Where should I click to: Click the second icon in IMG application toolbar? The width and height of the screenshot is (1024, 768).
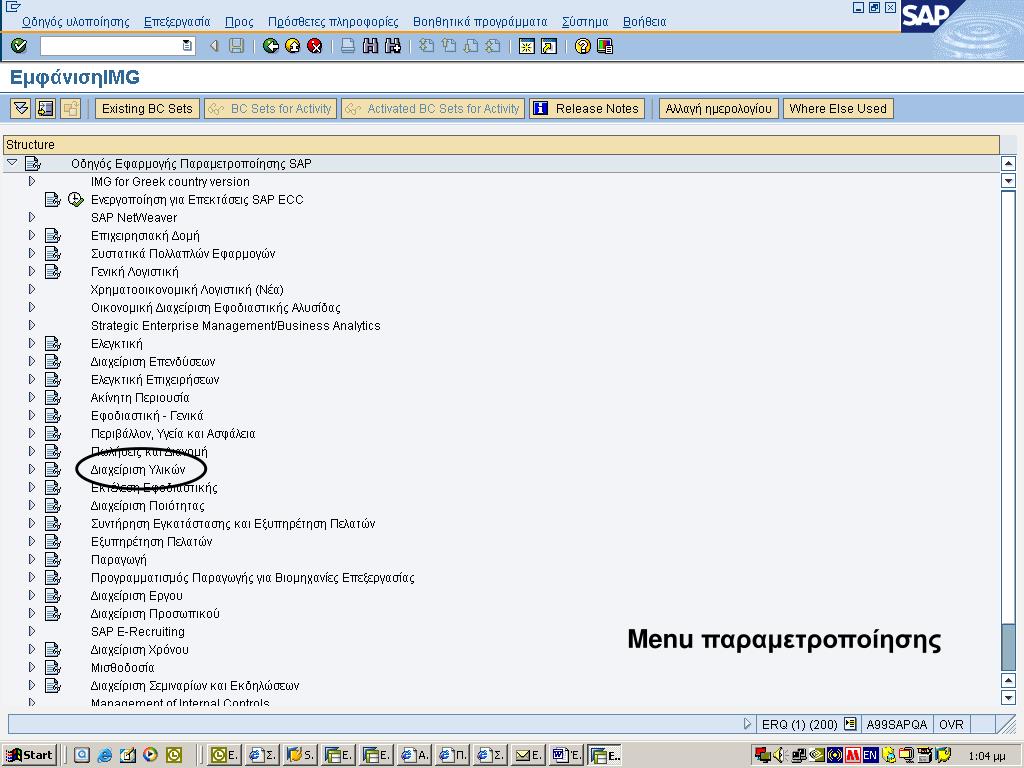pos(46,108)
